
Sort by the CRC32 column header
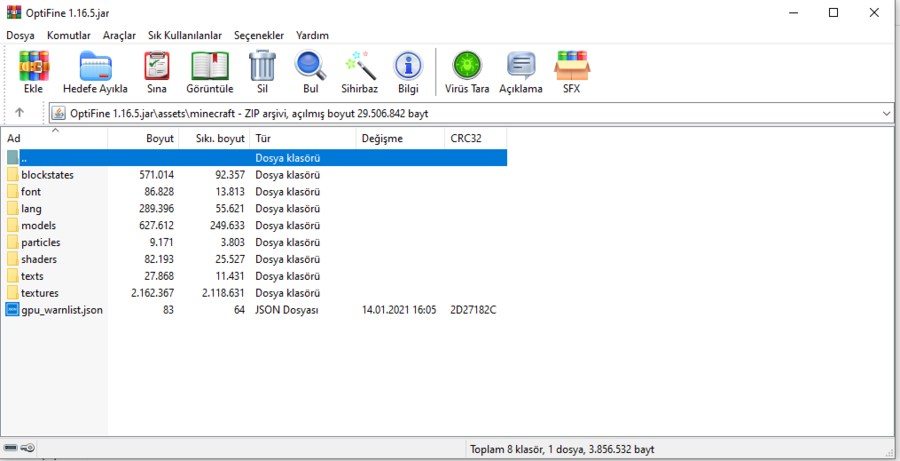(475, 138)
